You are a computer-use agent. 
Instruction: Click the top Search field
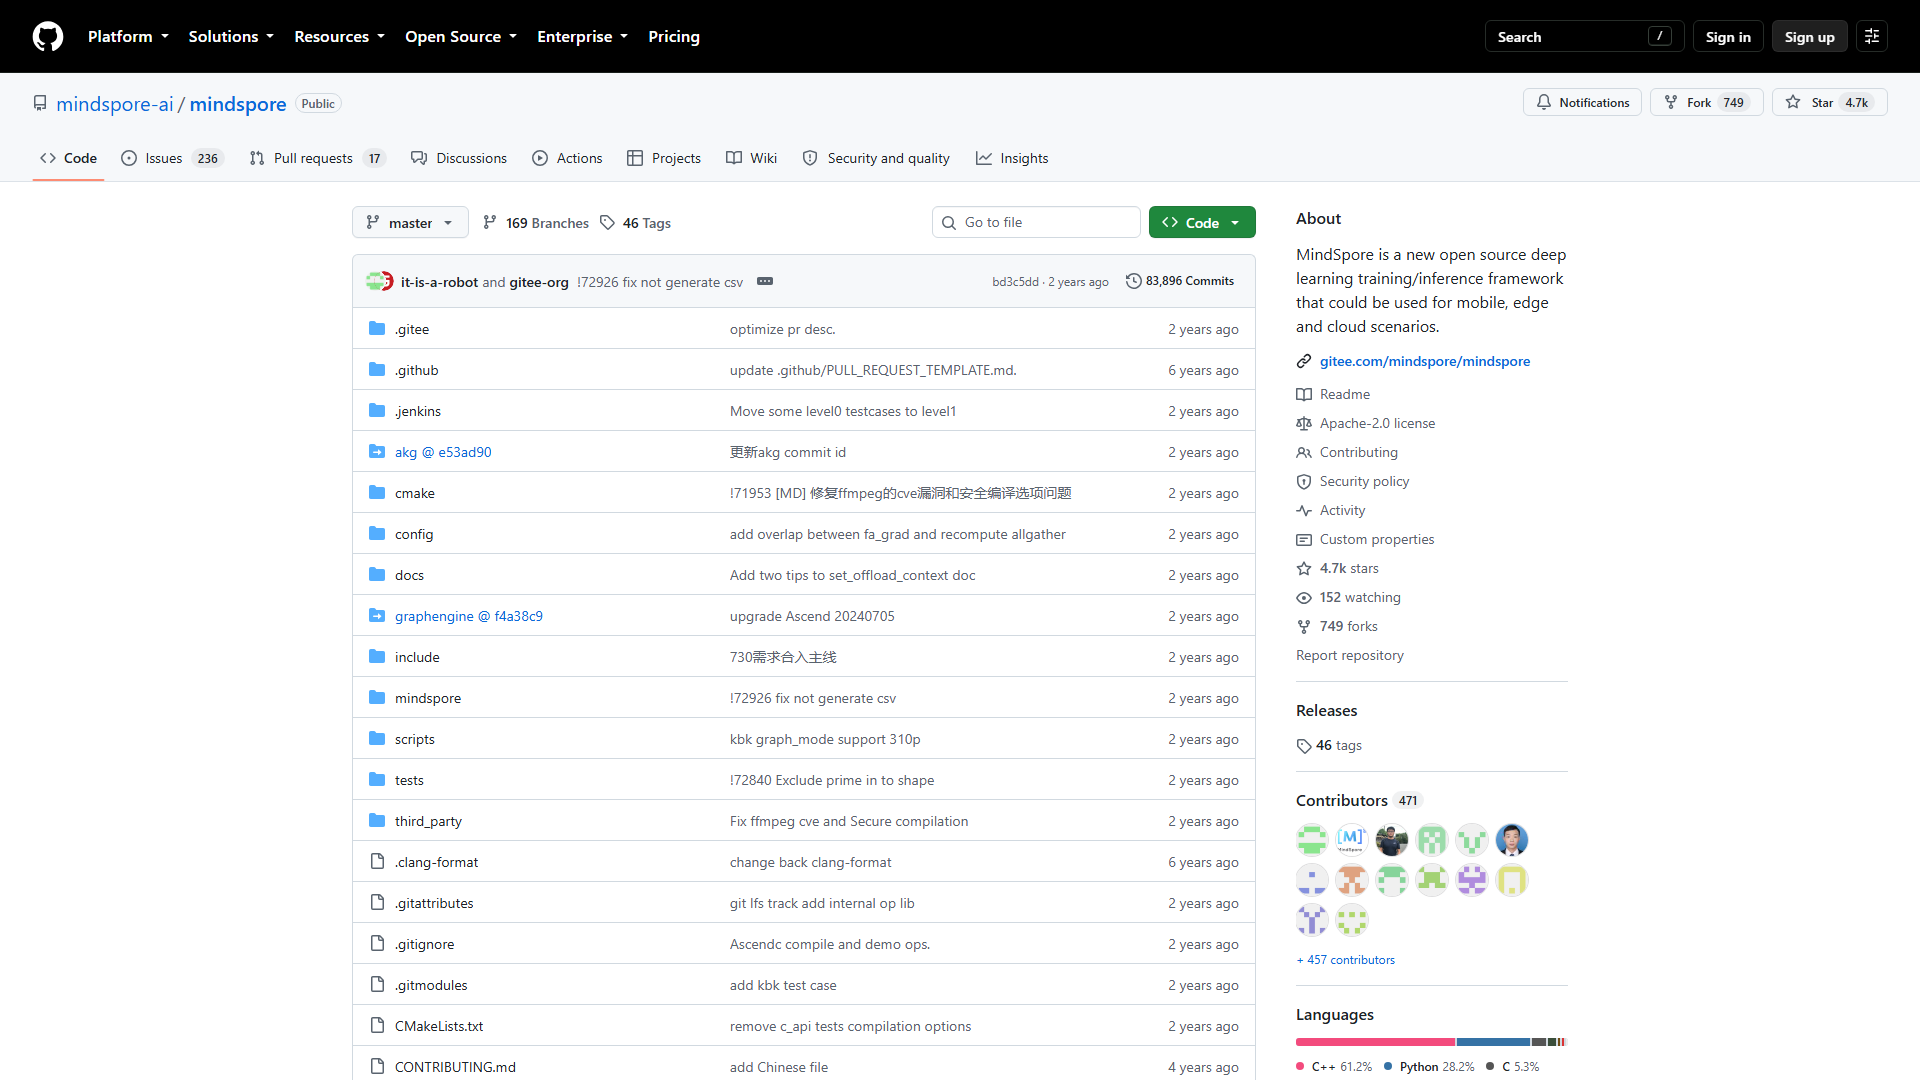(1584, 37)
